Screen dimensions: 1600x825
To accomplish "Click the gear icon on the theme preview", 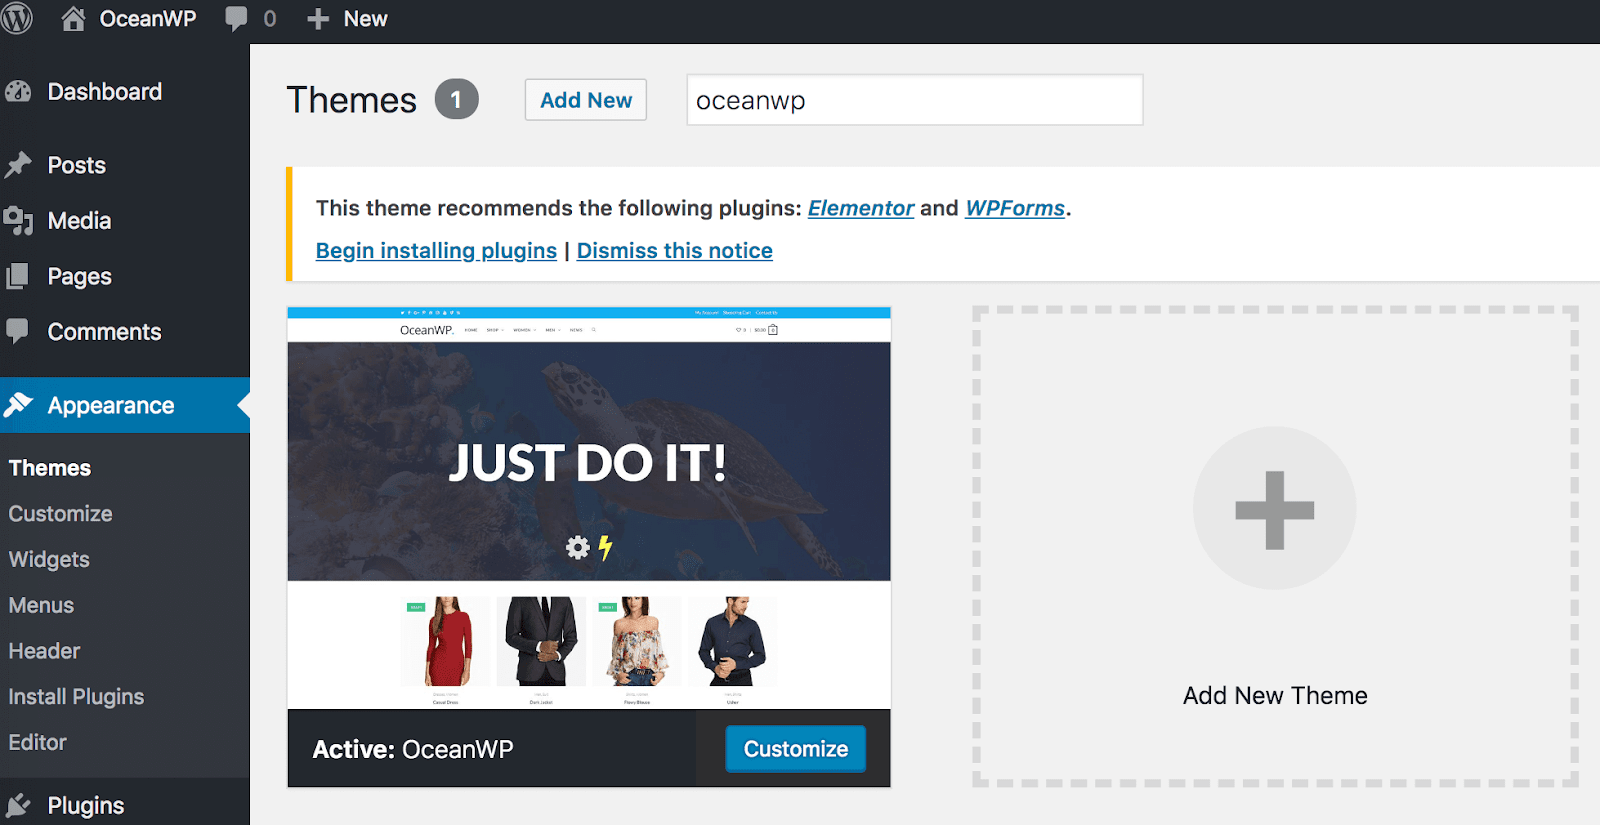I will coord(578,547).
